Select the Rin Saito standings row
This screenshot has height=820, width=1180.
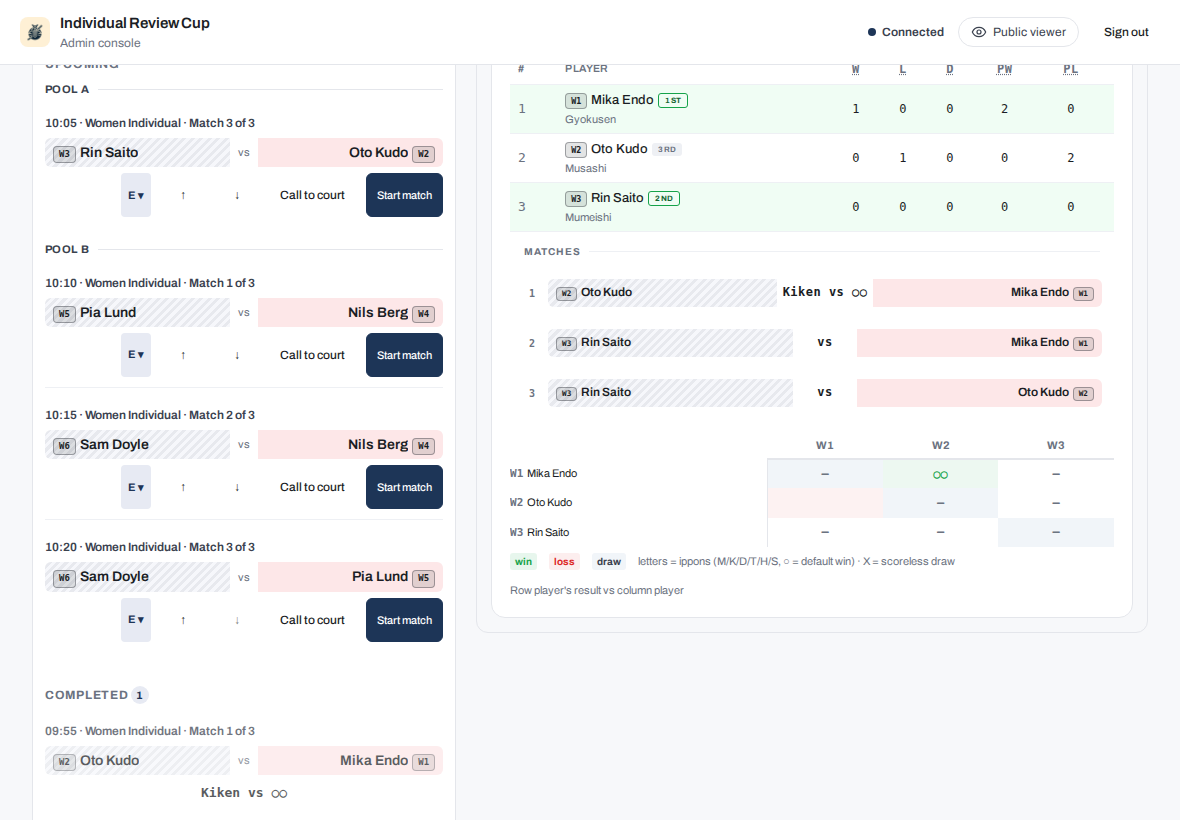pos(811,207)
